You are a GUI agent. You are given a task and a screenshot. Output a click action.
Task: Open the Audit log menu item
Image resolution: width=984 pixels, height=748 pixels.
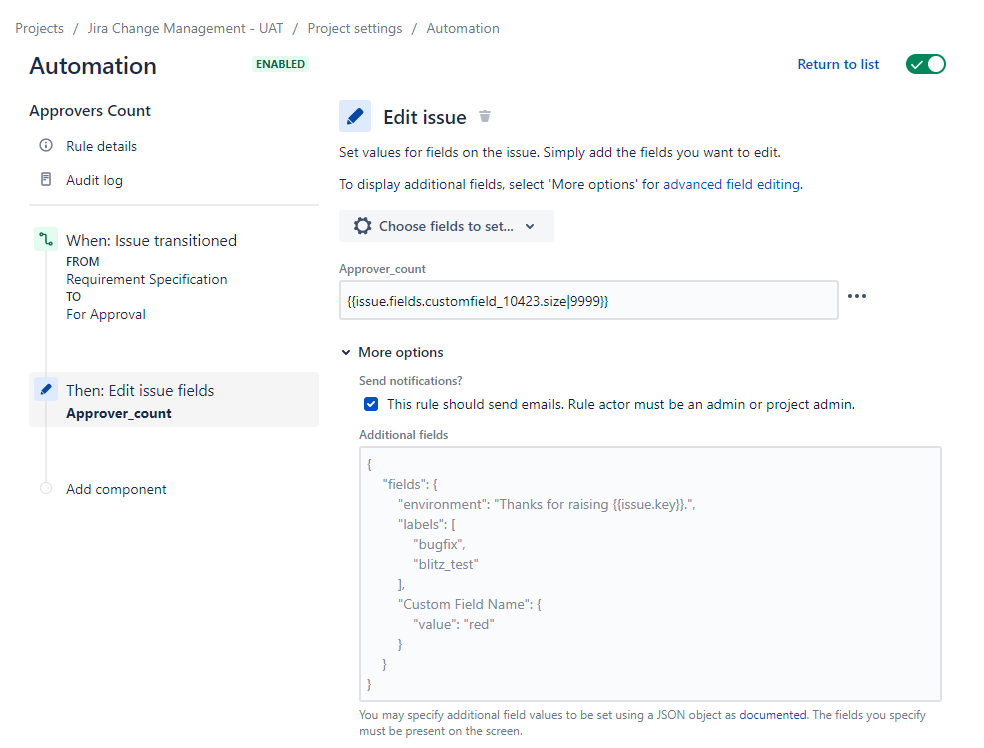click(94, 180)
